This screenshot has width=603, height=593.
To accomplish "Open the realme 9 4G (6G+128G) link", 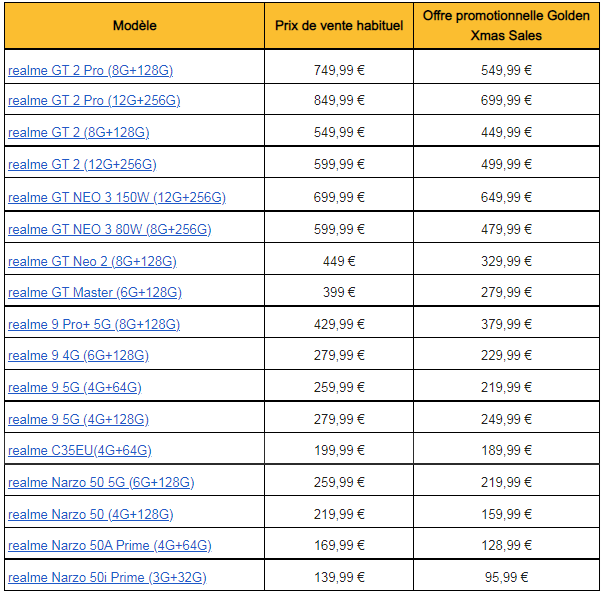I will [78, 355].
